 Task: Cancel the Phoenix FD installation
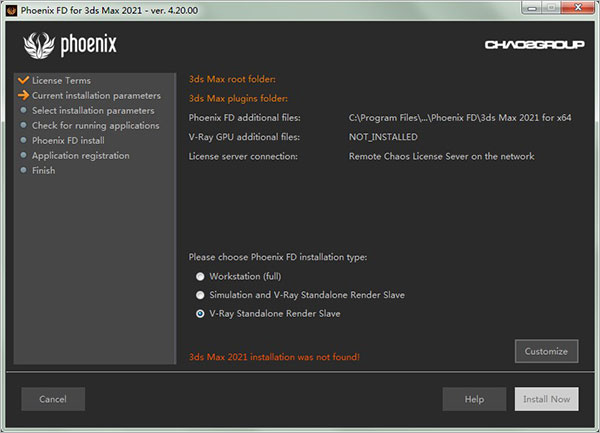tap(53, 399)
